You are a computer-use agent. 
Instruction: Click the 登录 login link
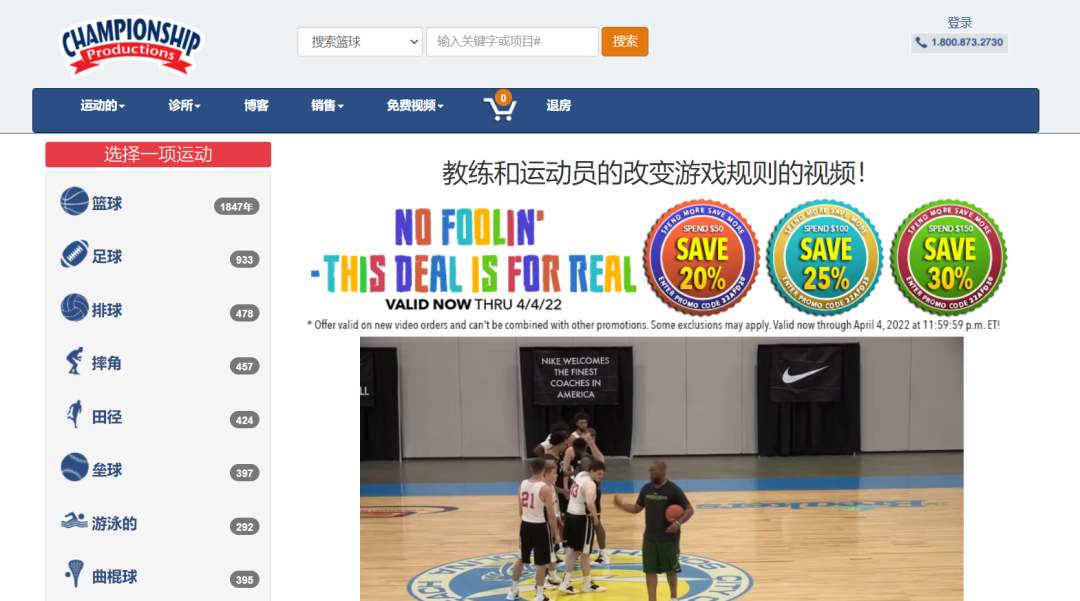pos(959,23)
